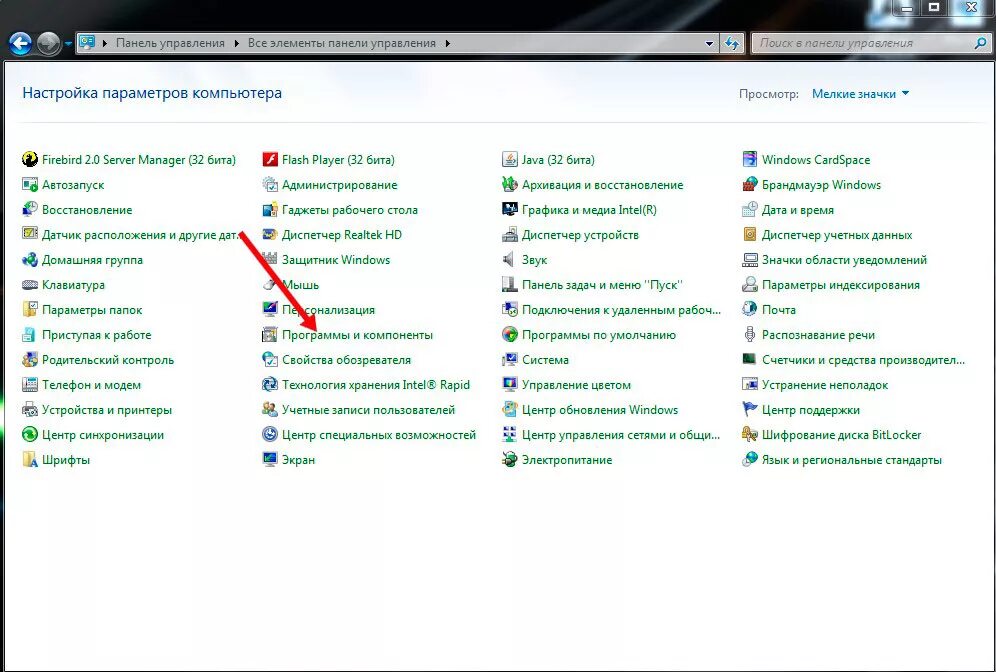Open the Электропитание icon
The height and width of the screenshot is (672, 996).
coord(509,459)
